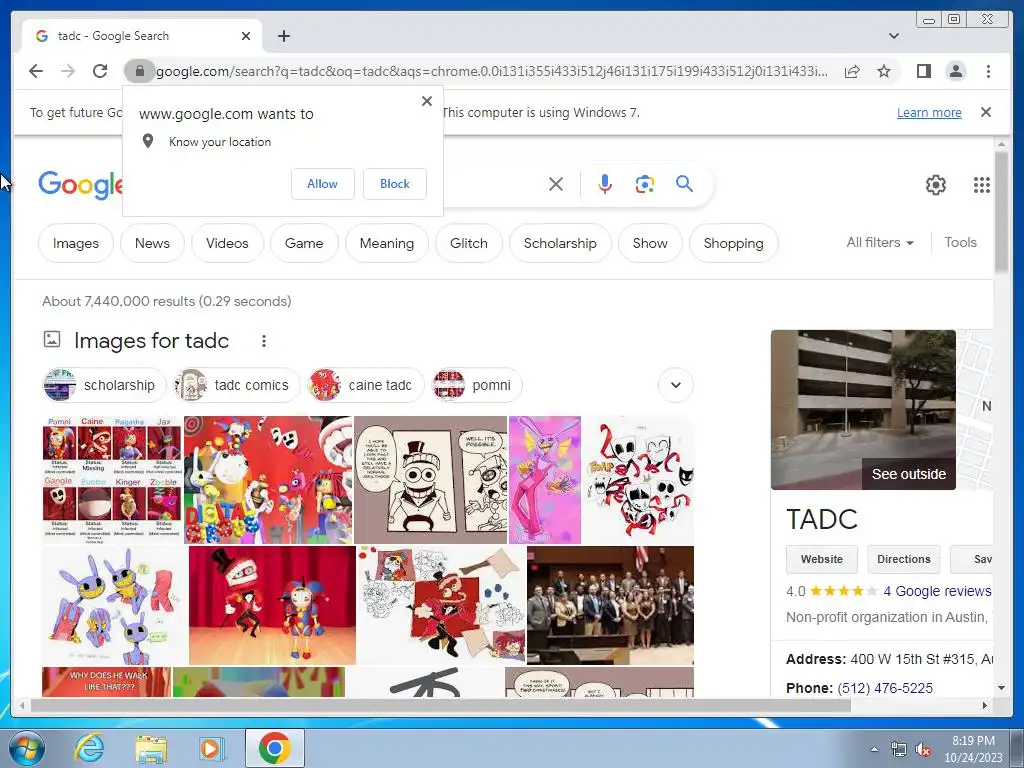Switch to Images results

coord(76,243)
